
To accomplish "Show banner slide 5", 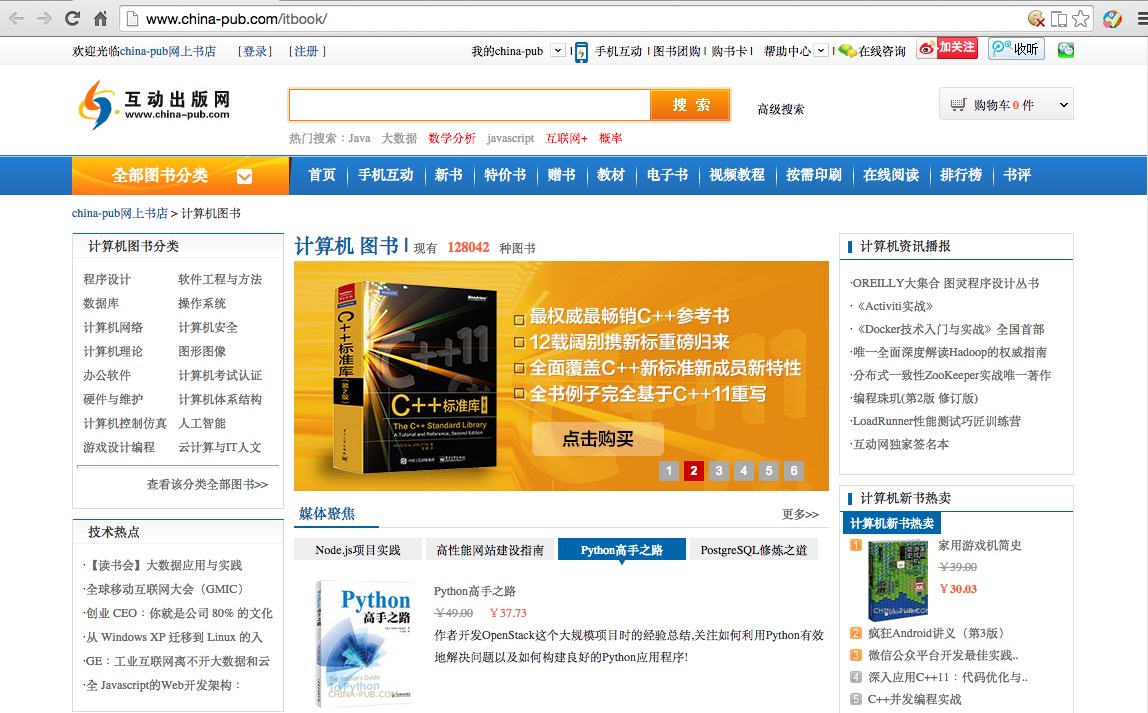I will (x=768, y=471).
